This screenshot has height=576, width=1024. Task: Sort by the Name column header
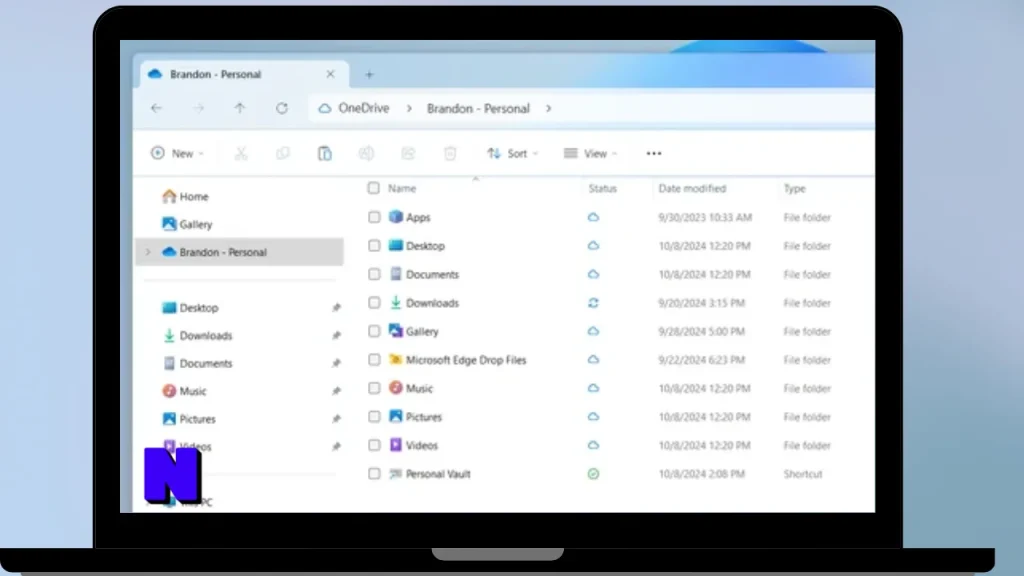(402, 188)
